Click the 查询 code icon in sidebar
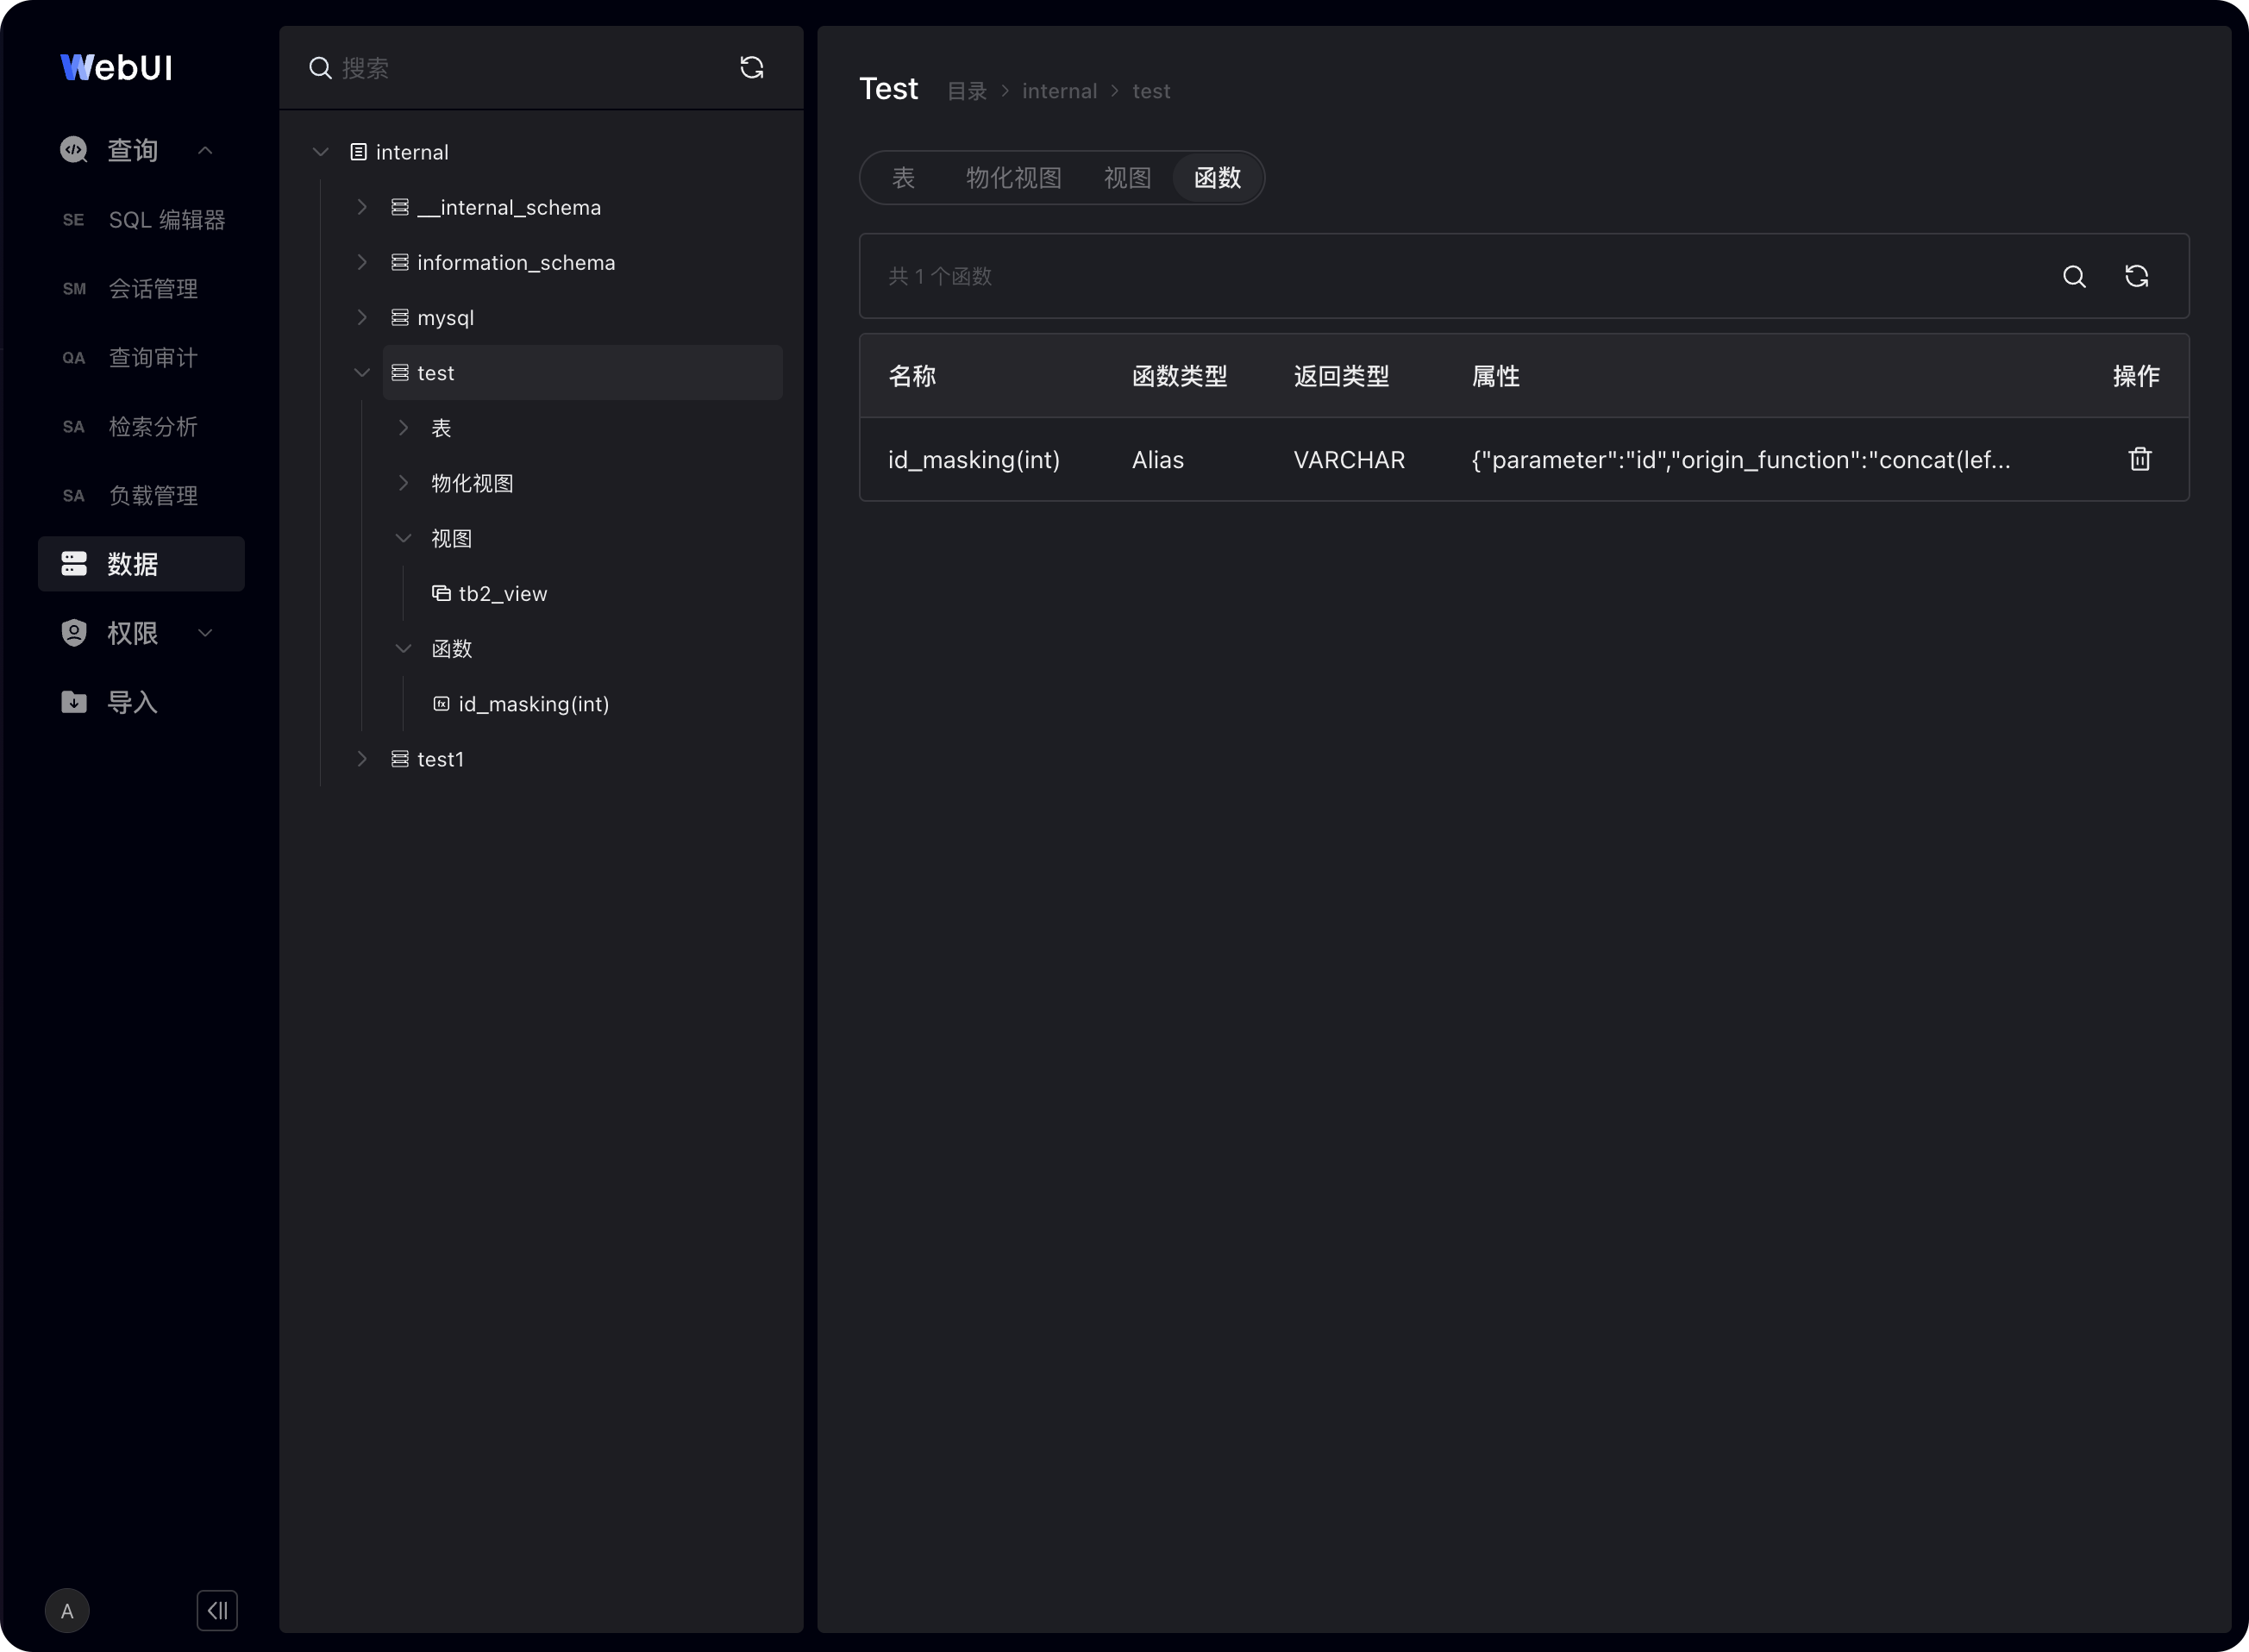The width and height of the screenshot is (2249, 1652). 74,150
